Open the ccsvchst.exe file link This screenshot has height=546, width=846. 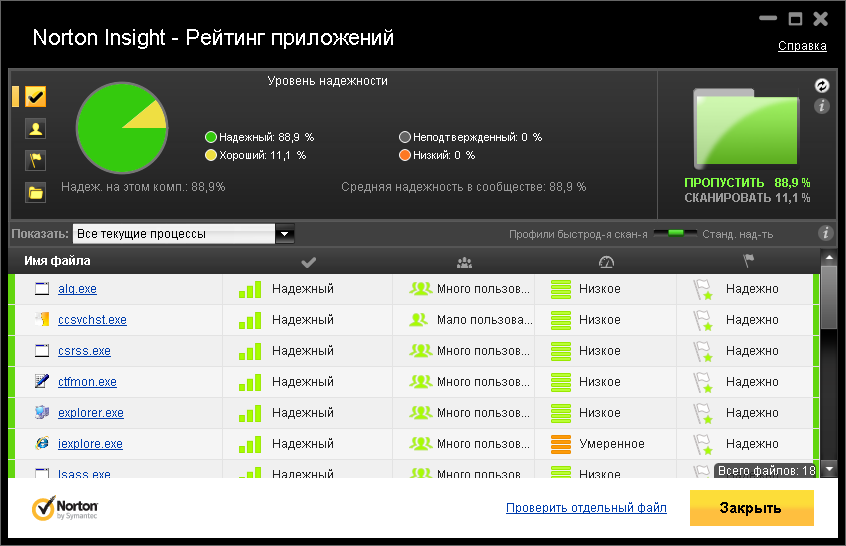[92, 319]
